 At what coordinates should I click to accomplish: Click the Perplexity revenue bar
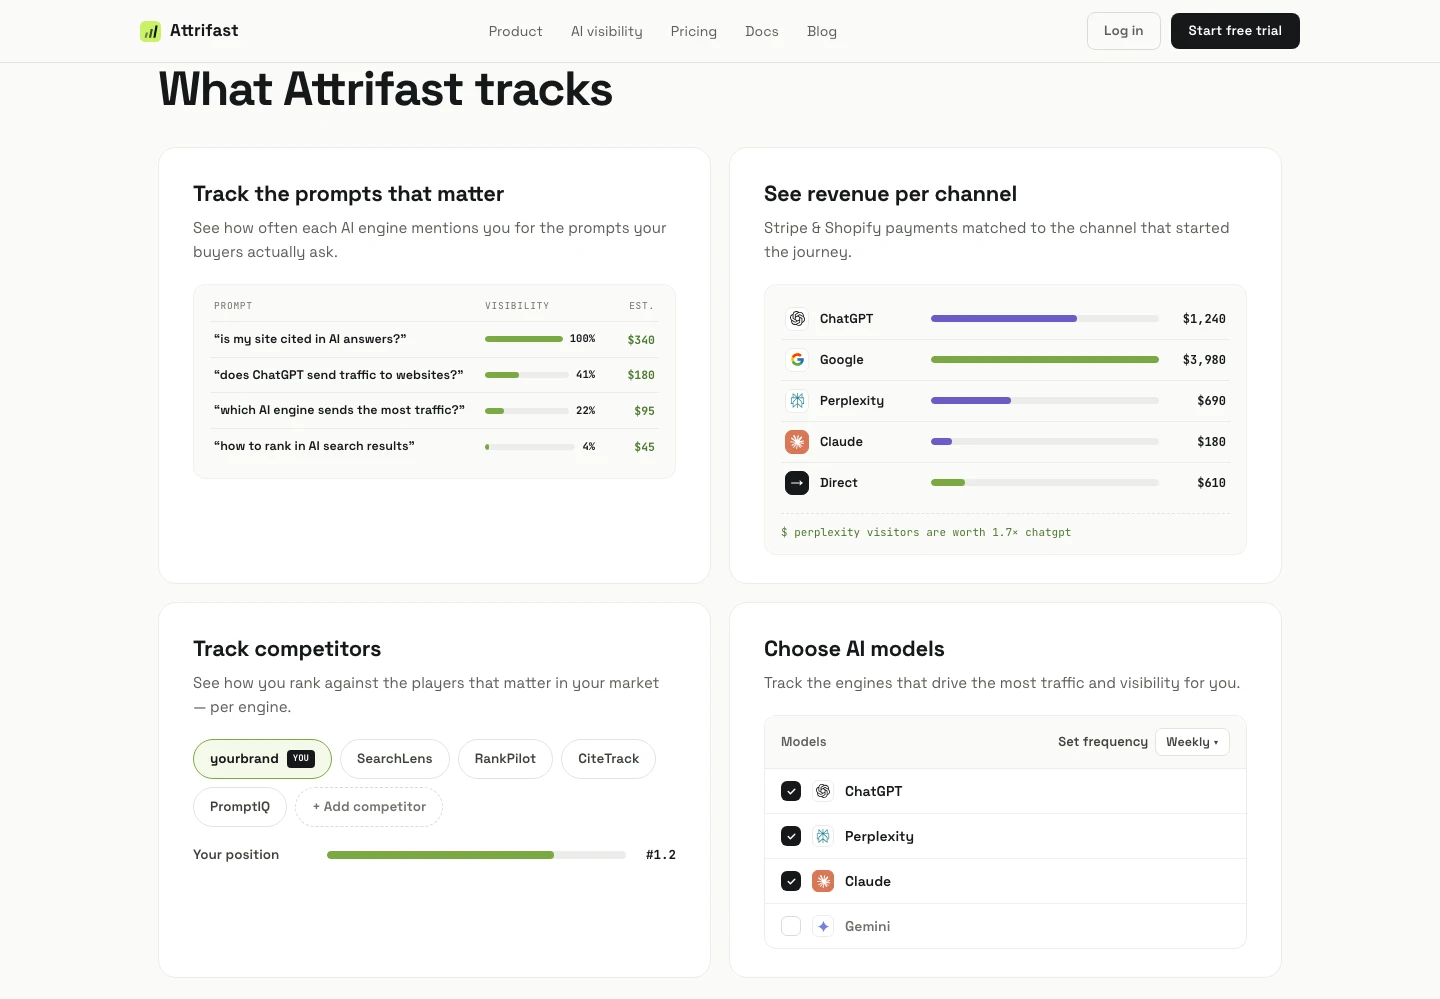[x=1045, y=400]
